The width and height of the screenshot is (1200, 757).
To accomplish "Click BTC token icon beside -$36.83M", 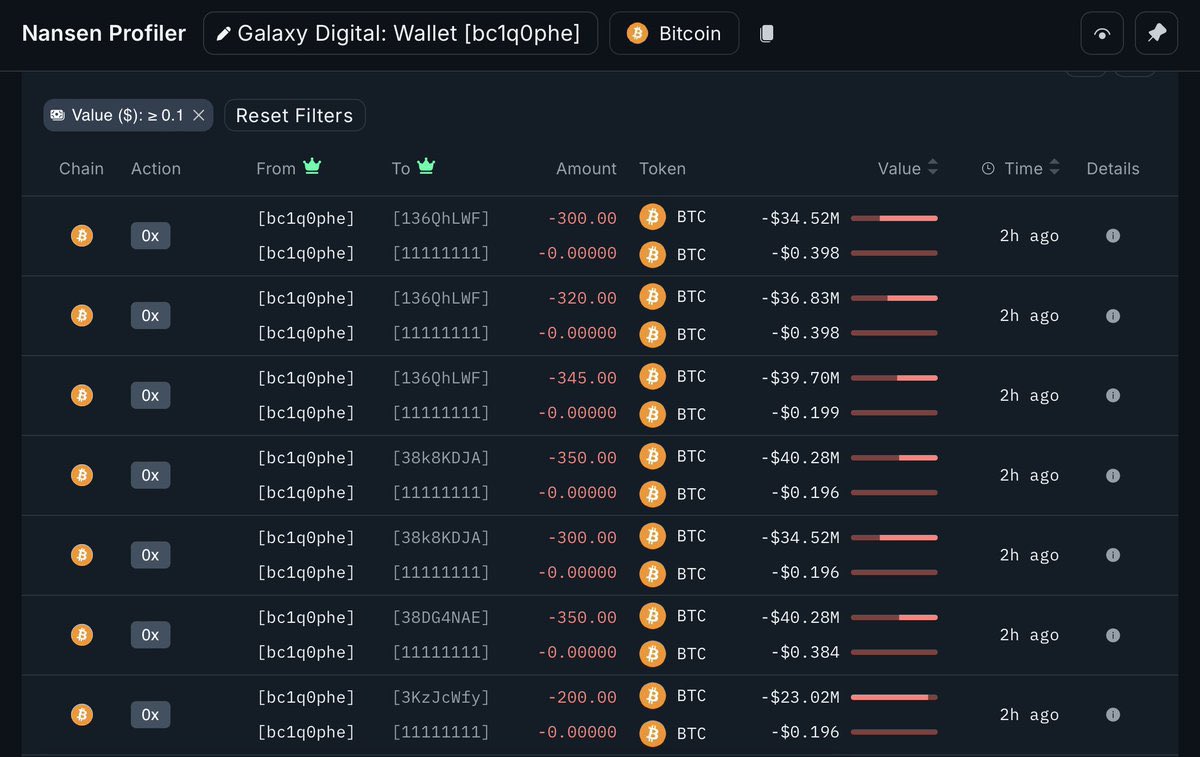I will 653,297.
